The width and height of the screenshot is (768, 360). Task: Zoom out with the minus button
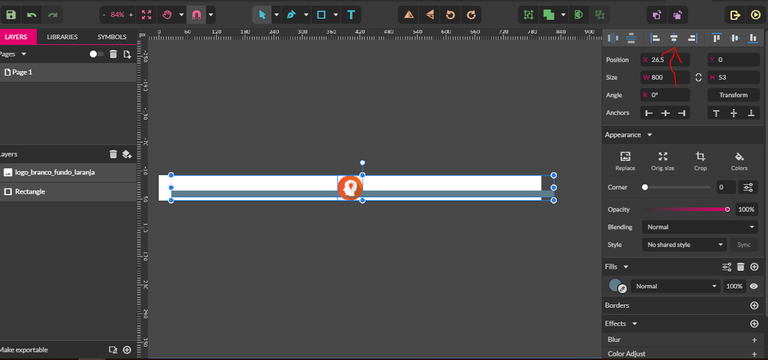pos(104,15)
